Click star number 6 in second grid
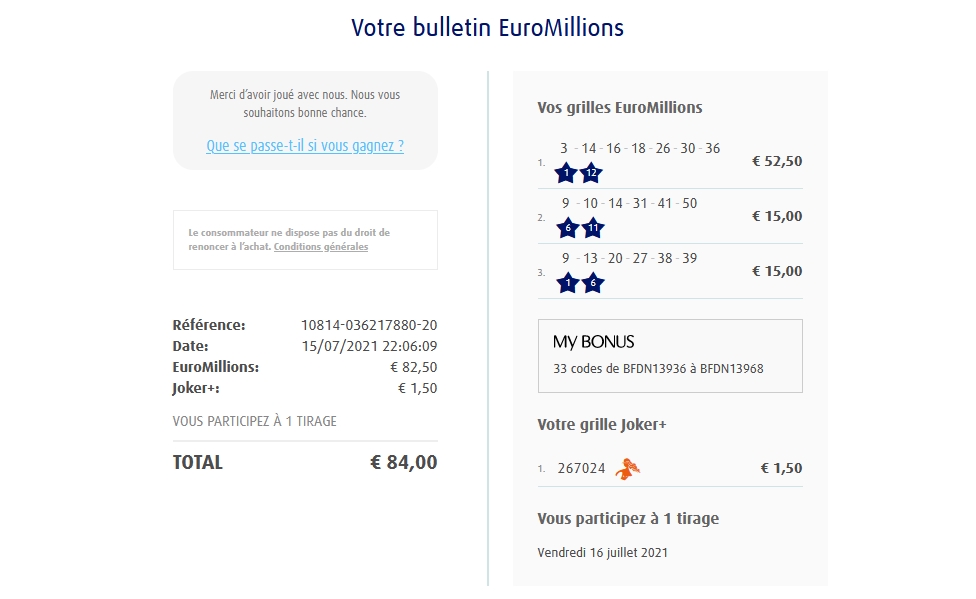Screen dimensions: 976x599 pyautogui.click(x=568, y=228)
